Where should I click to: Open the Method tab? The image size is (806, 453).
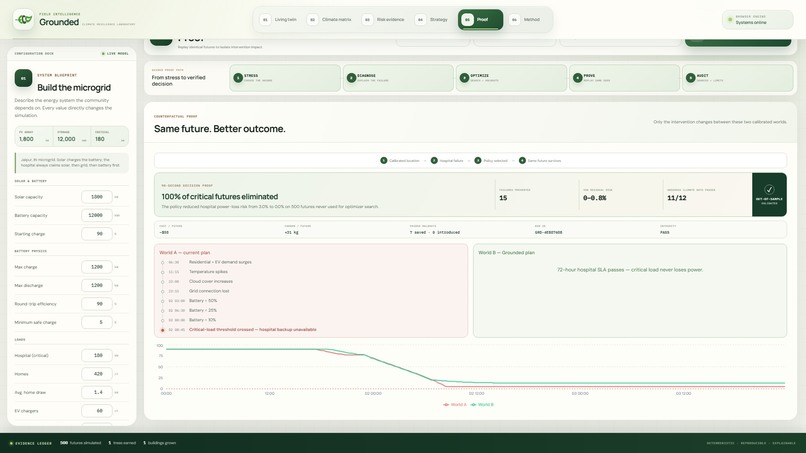[x=525, y=20]
